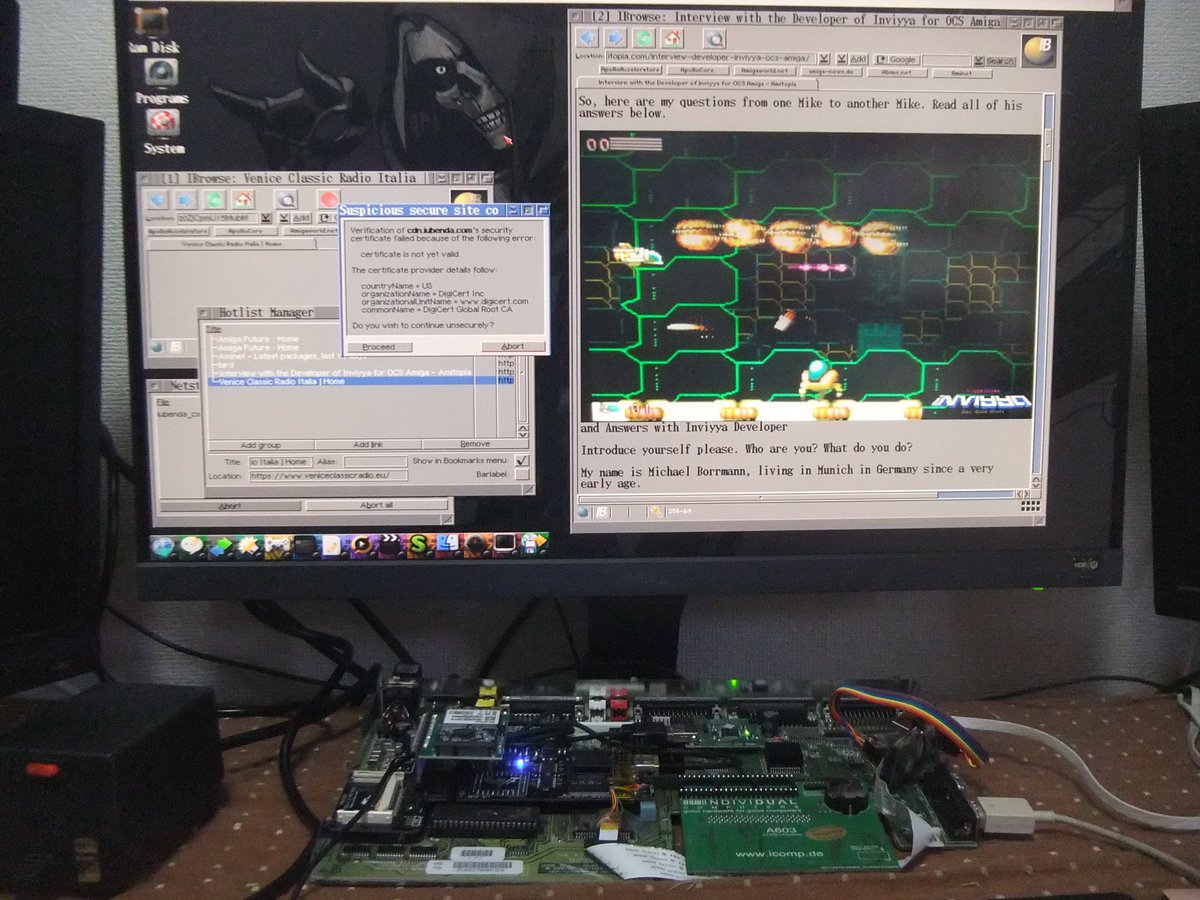Click the Alias field in Hotlist Manager
This screenshot has height=900, width=1200.
point(376,461)
